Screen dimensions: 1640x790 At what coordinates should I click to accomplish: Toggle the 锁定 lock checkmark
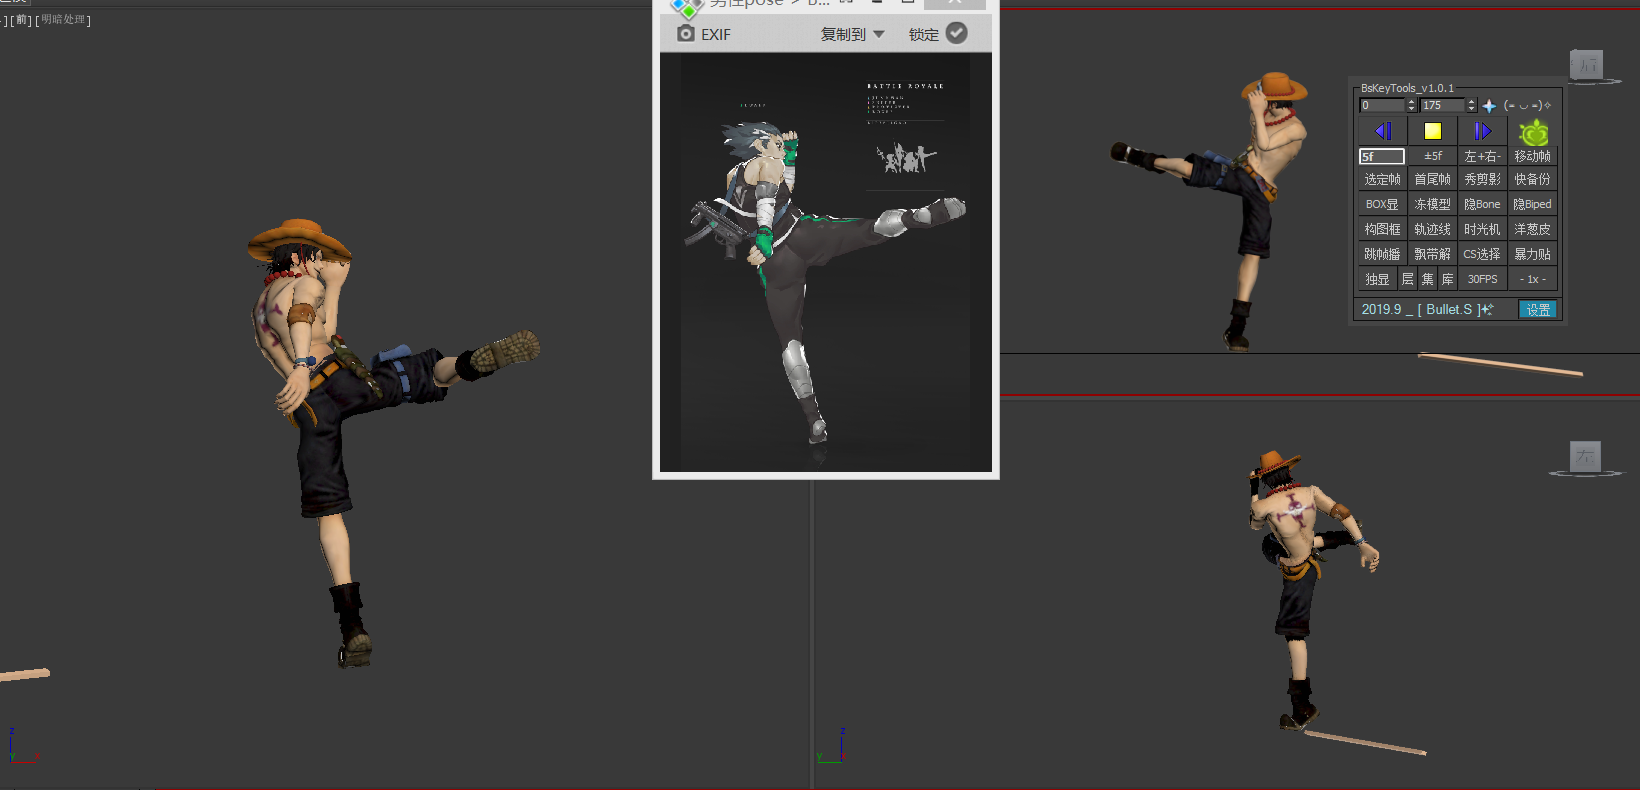point(957,33)
